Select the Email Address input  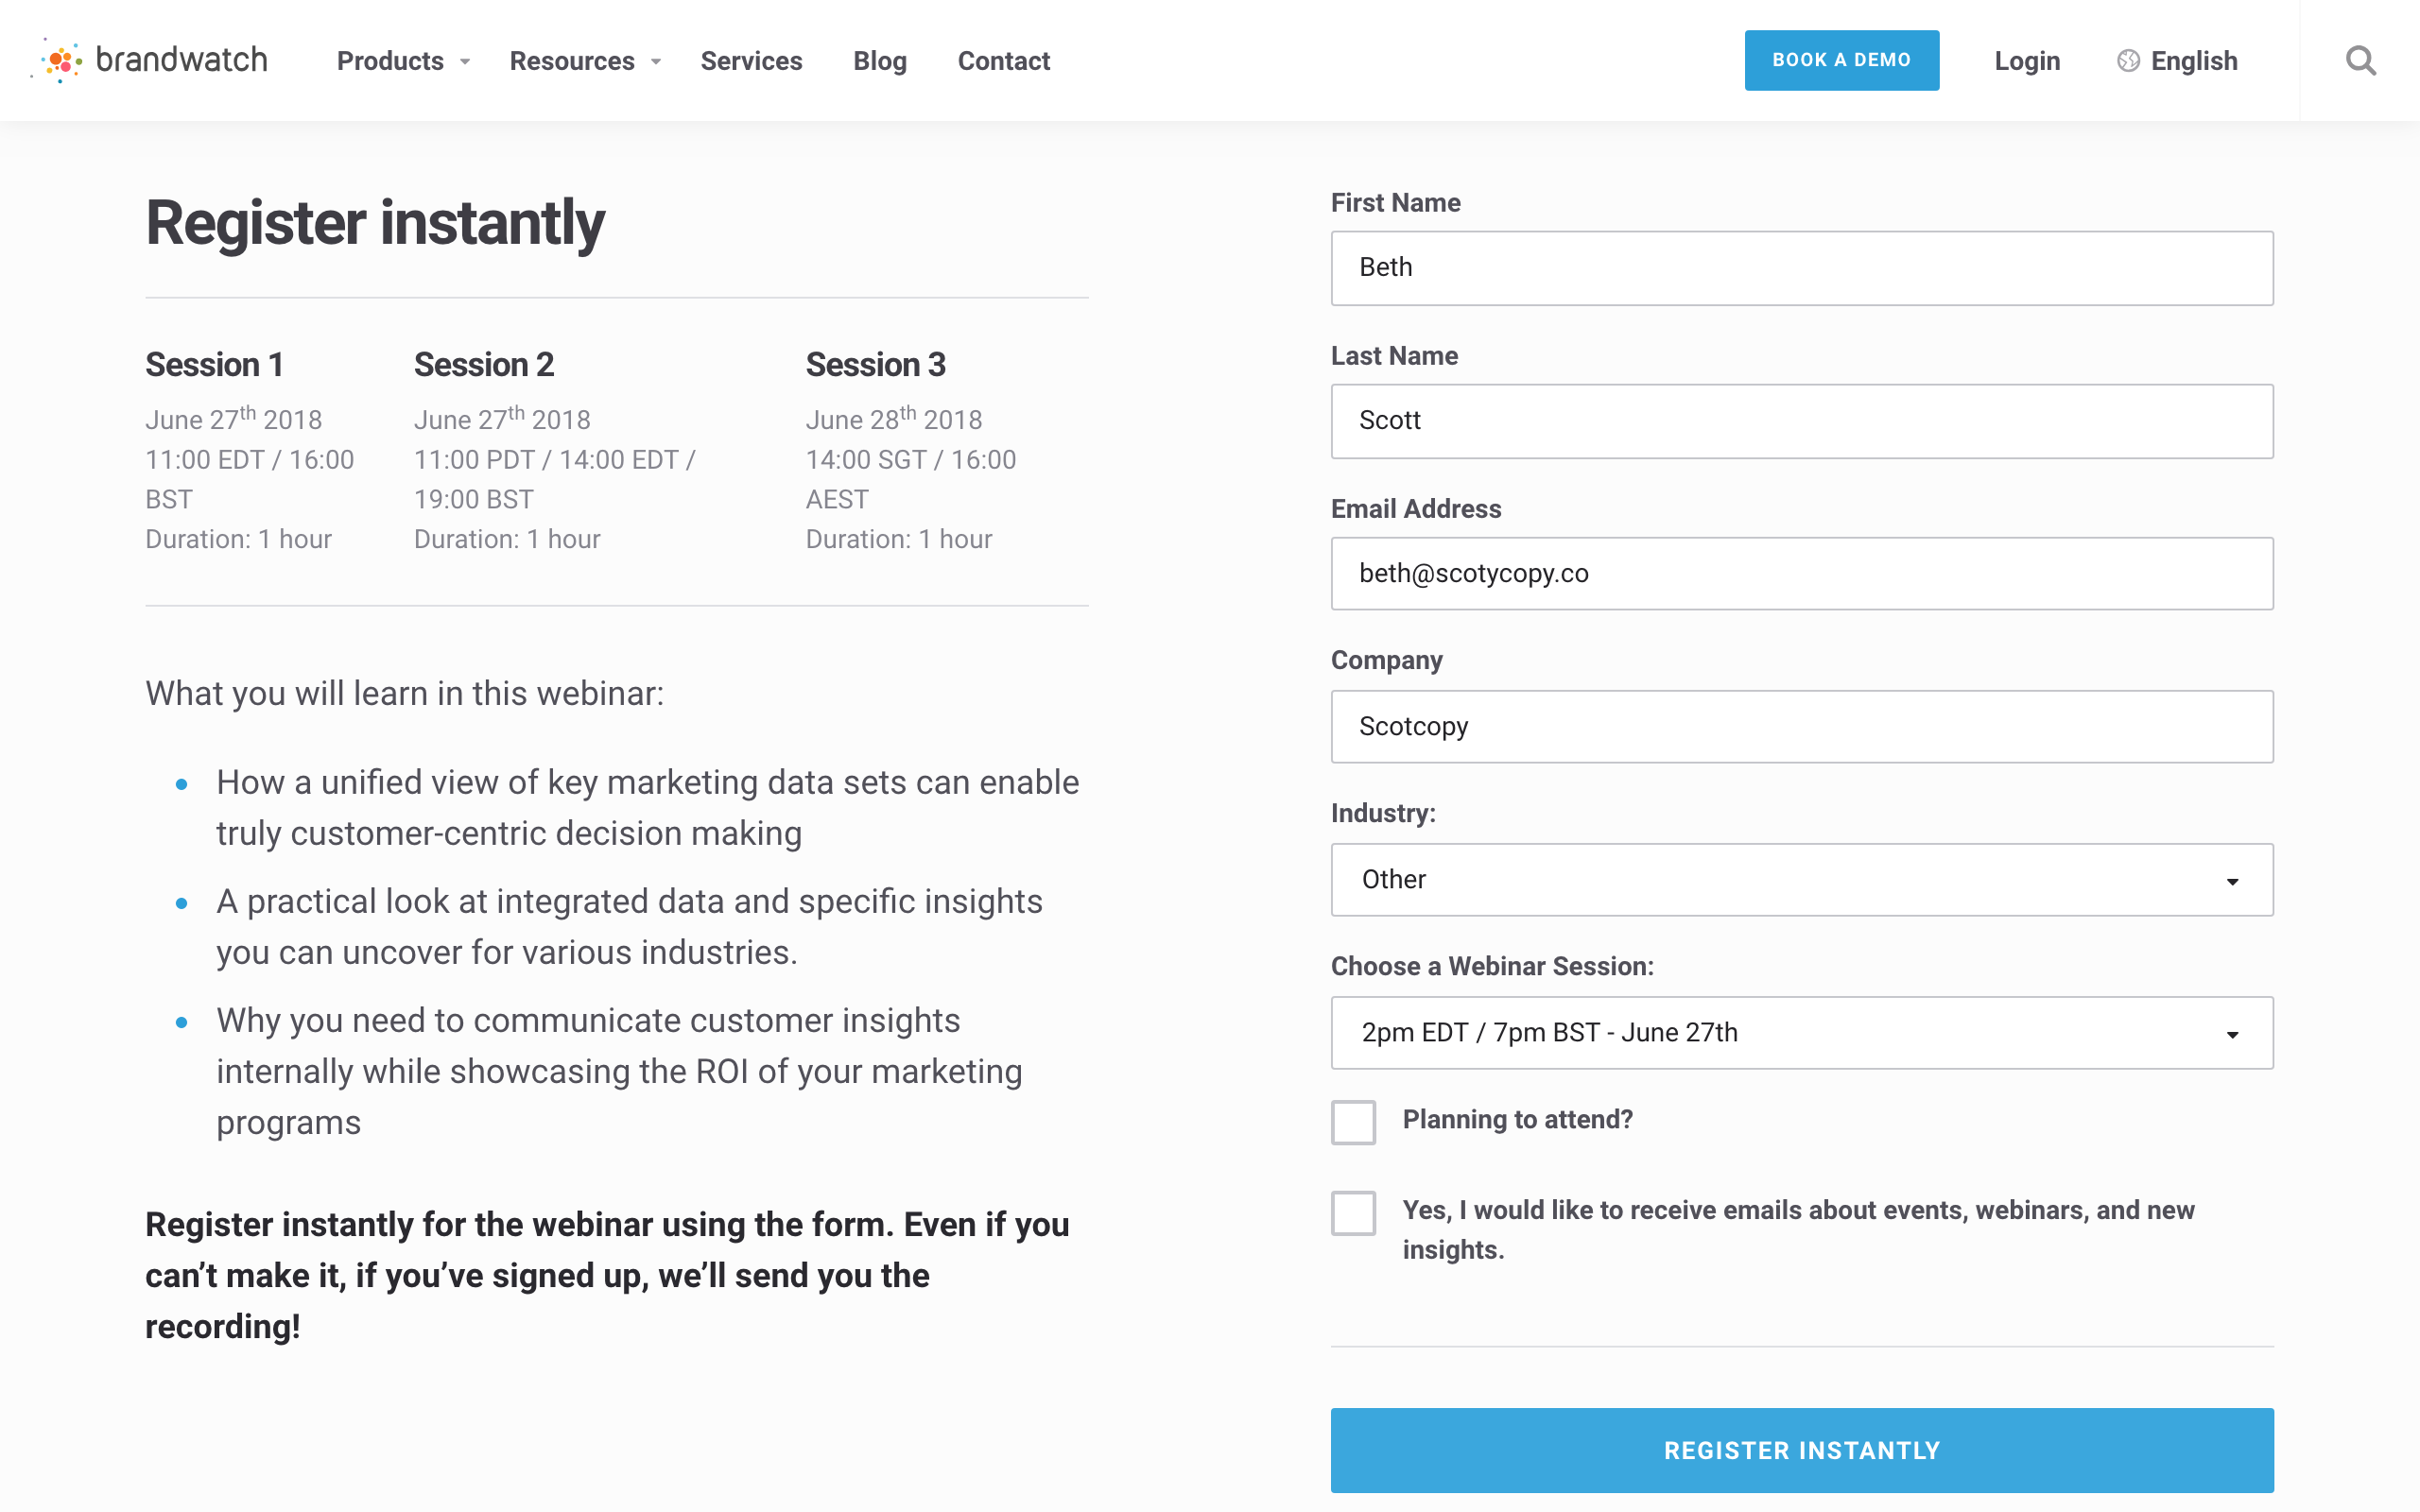point(1801,574)
